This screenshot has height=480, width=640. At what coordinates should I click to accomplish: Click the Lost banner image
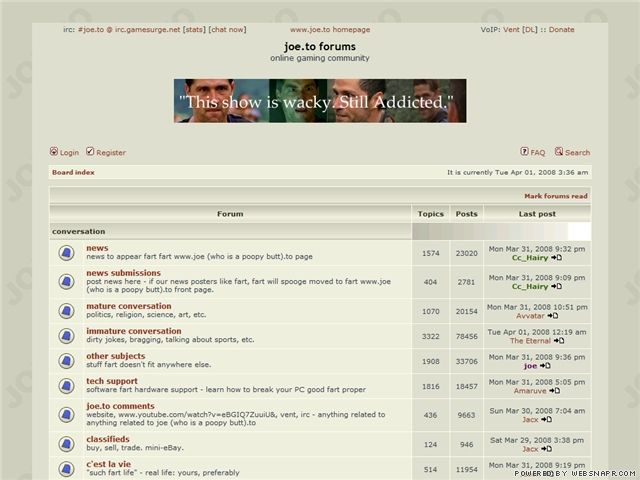(x=320, y=101)
